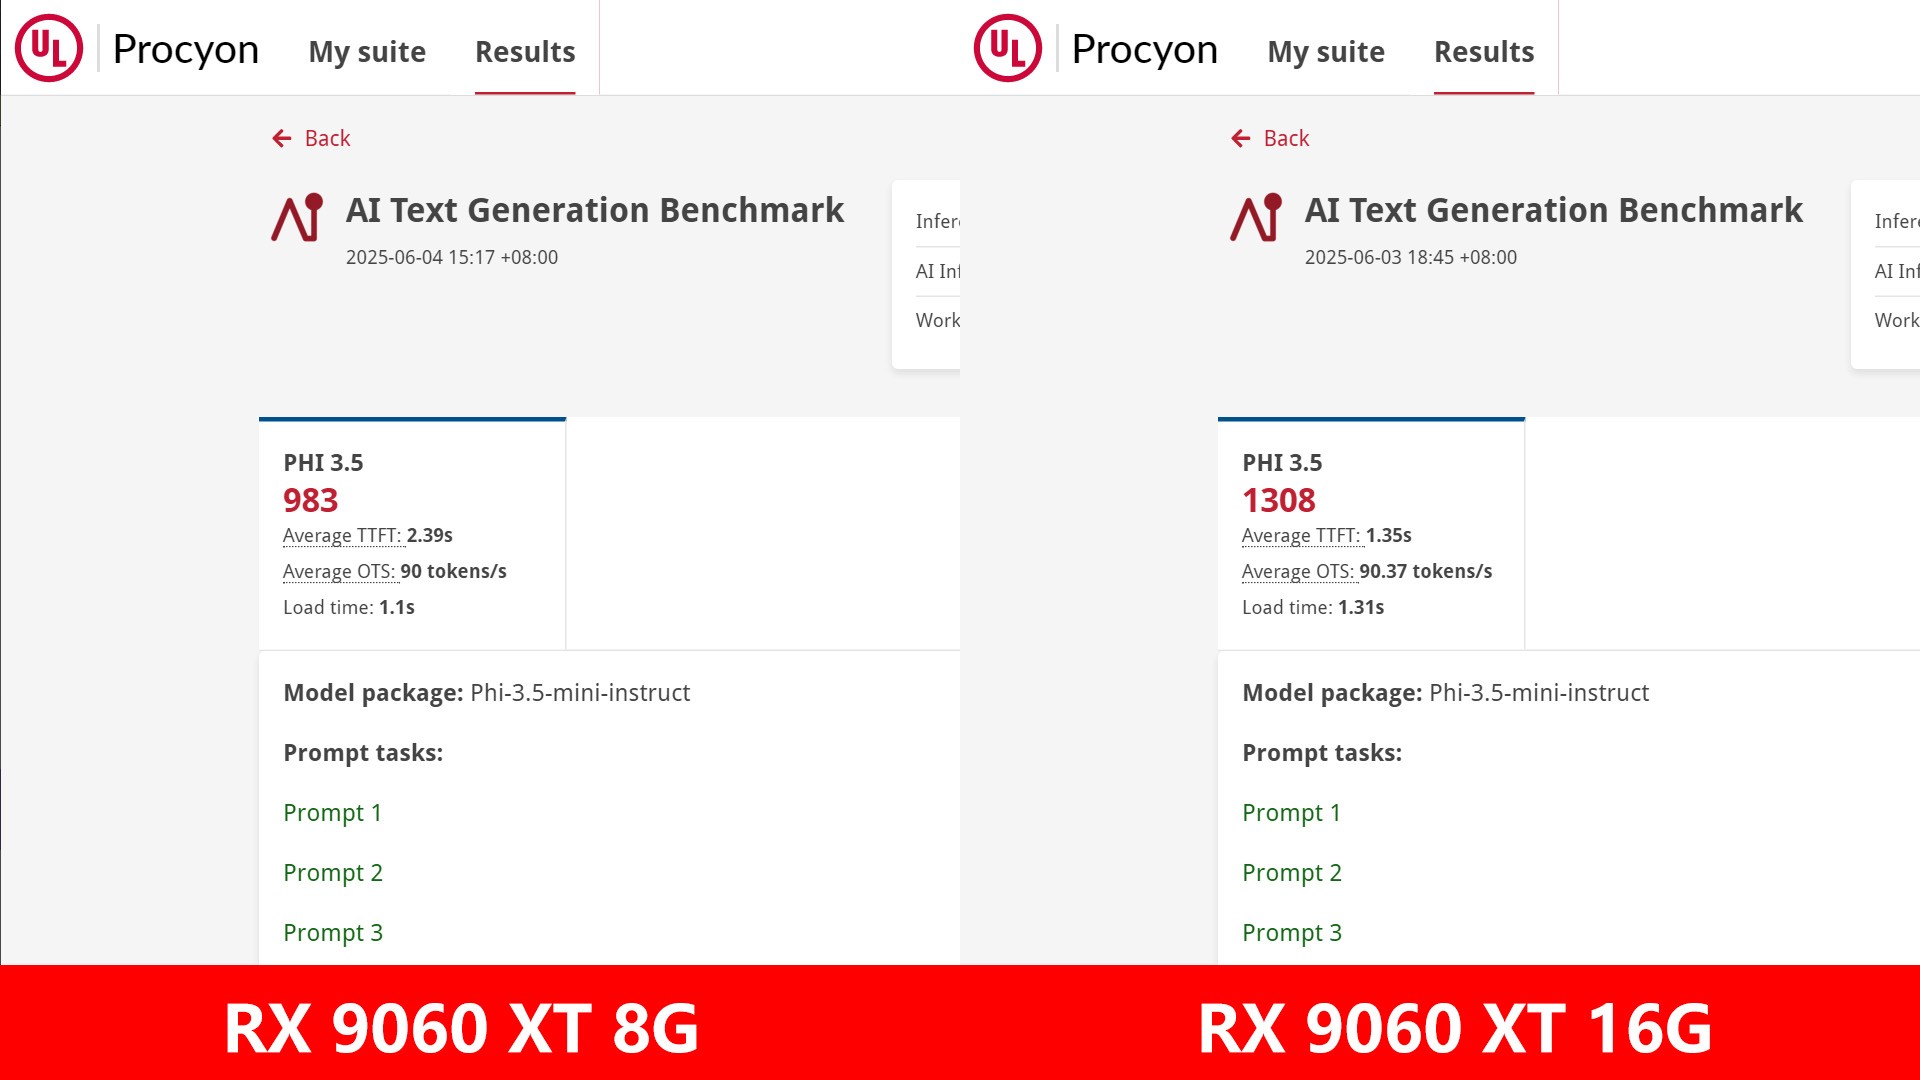Switch to Results tab in left window

pyautogui.click(x=525, y=52)
